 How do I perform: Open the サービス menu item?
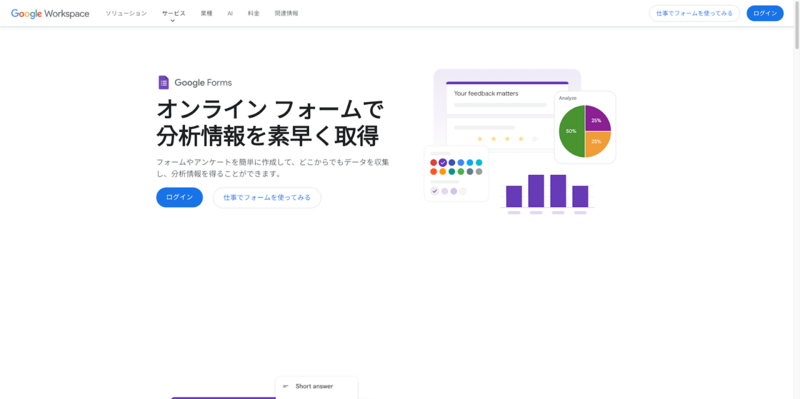(174, 13)
